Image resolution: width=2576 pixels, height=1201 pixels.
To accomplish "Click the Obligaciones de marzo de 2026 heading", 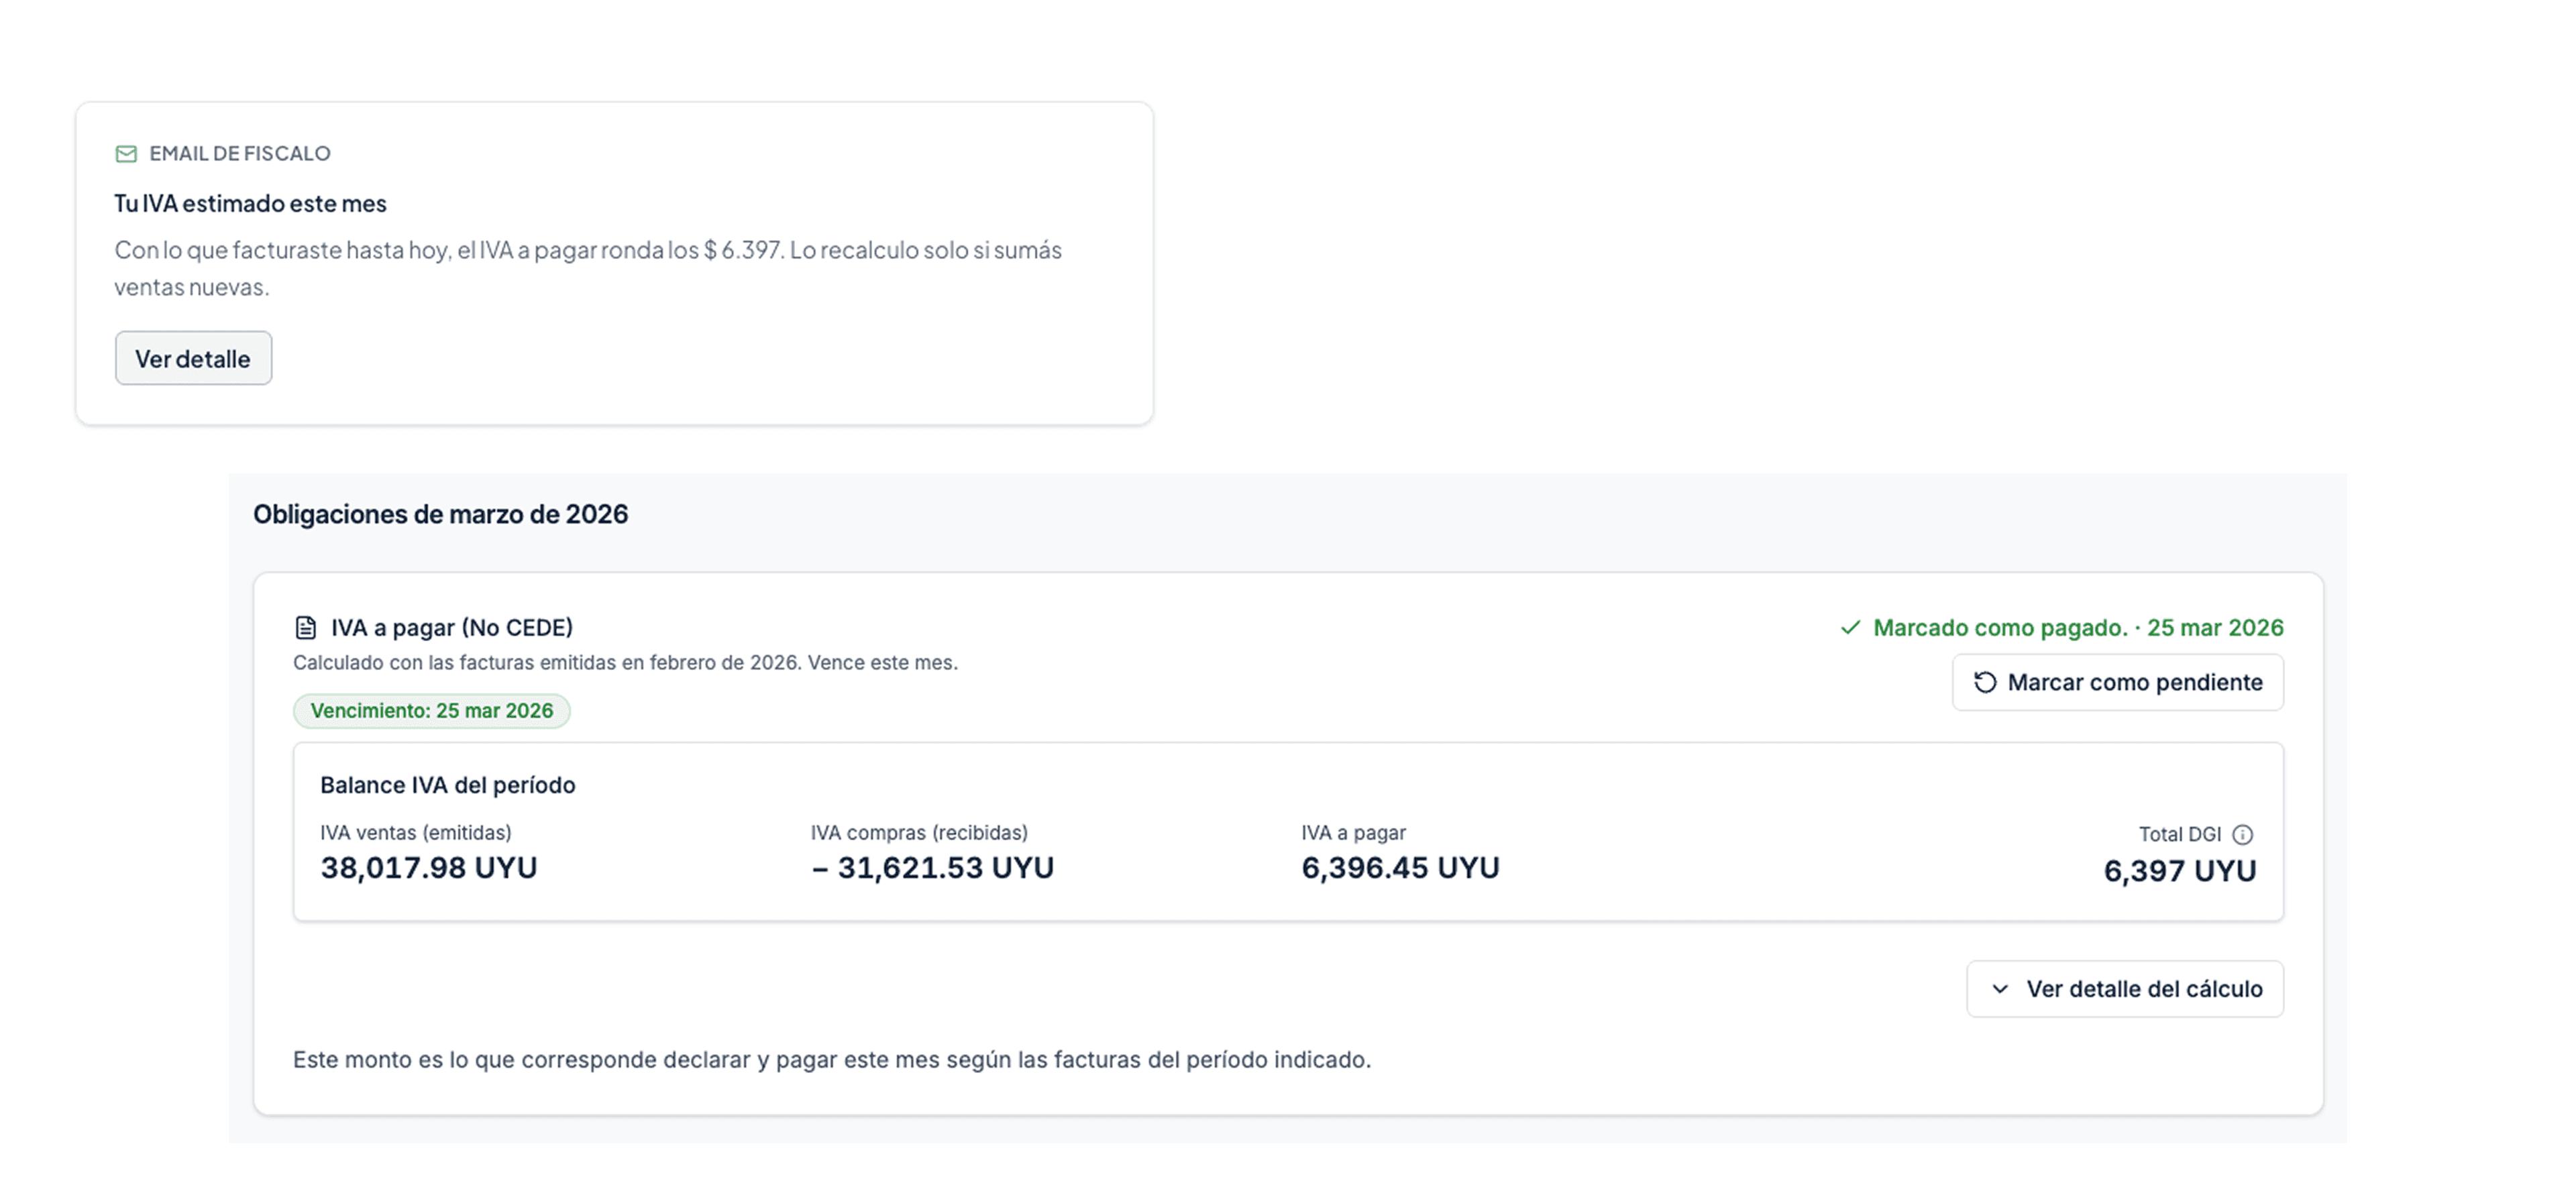I will 440,515.
